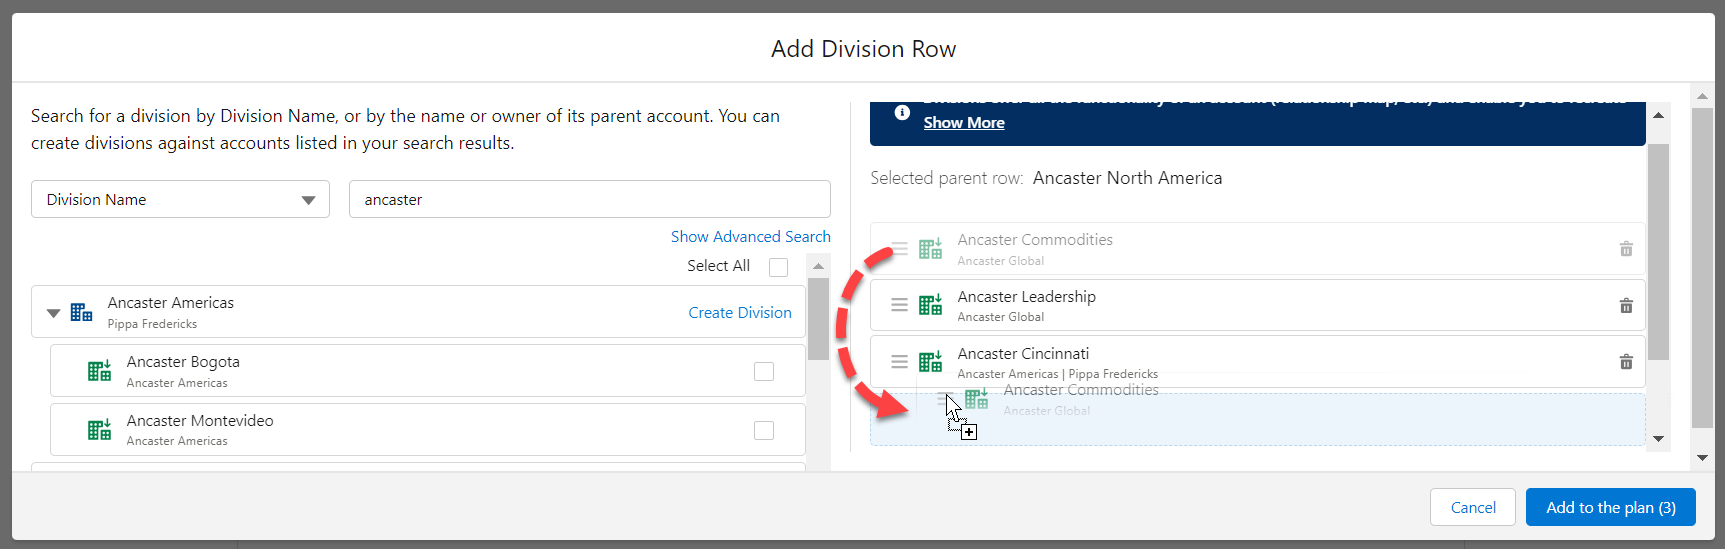
Task: Click trash icon on top Ancaster Commodities row
Action: (1625, 249)
